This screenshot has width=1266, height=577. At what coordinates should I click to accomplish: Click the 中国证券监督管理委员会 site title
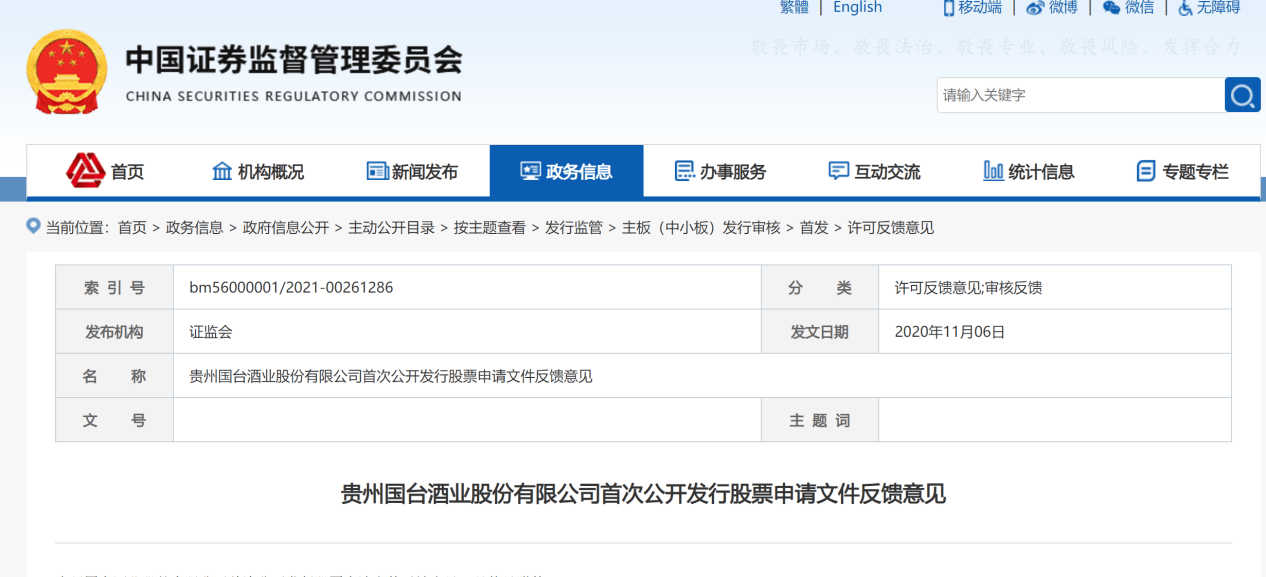click(294, 59)
